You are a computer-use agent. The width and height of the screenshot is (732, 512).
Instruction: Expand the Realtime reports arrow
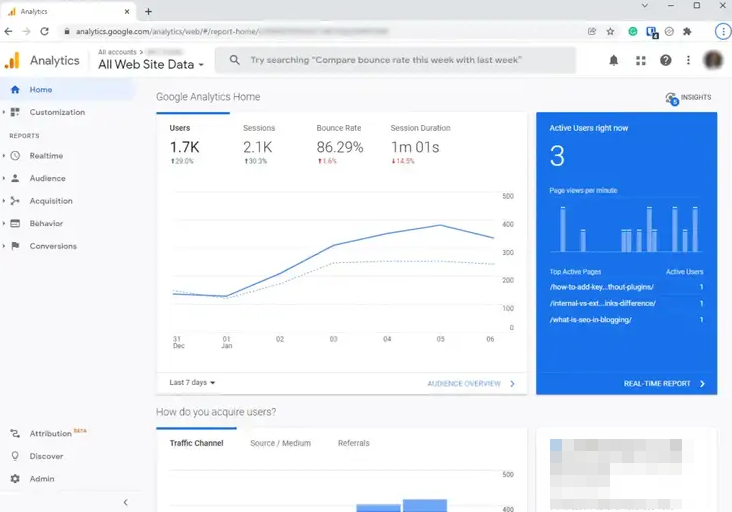[x=4, y=155]
